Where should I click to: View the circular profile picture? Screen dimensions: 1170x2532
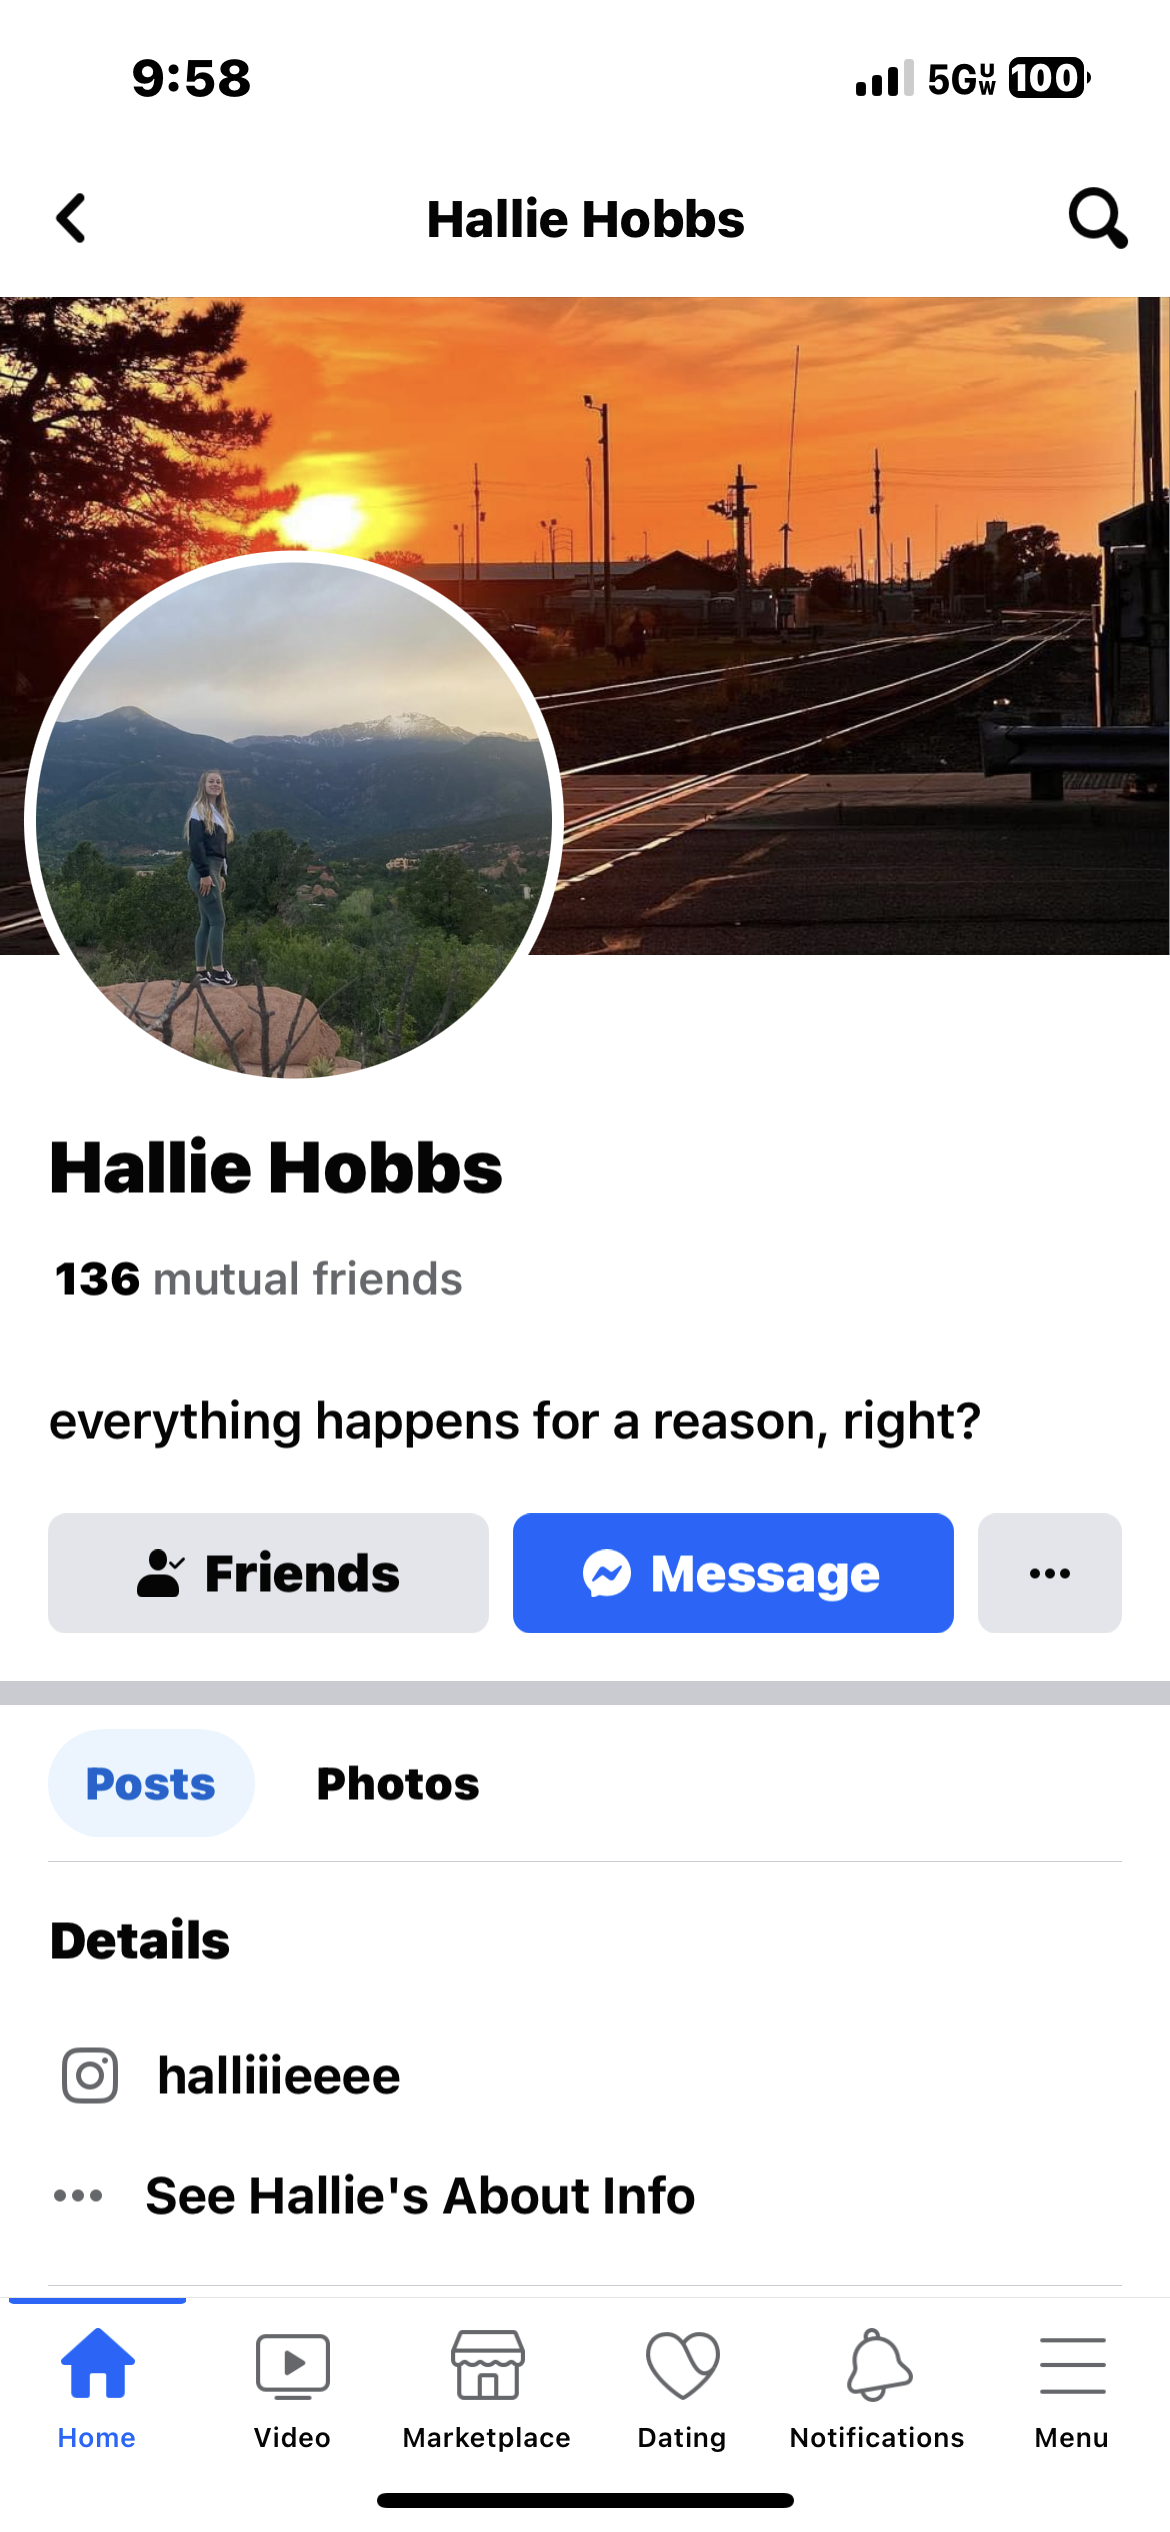click(294, 820)
